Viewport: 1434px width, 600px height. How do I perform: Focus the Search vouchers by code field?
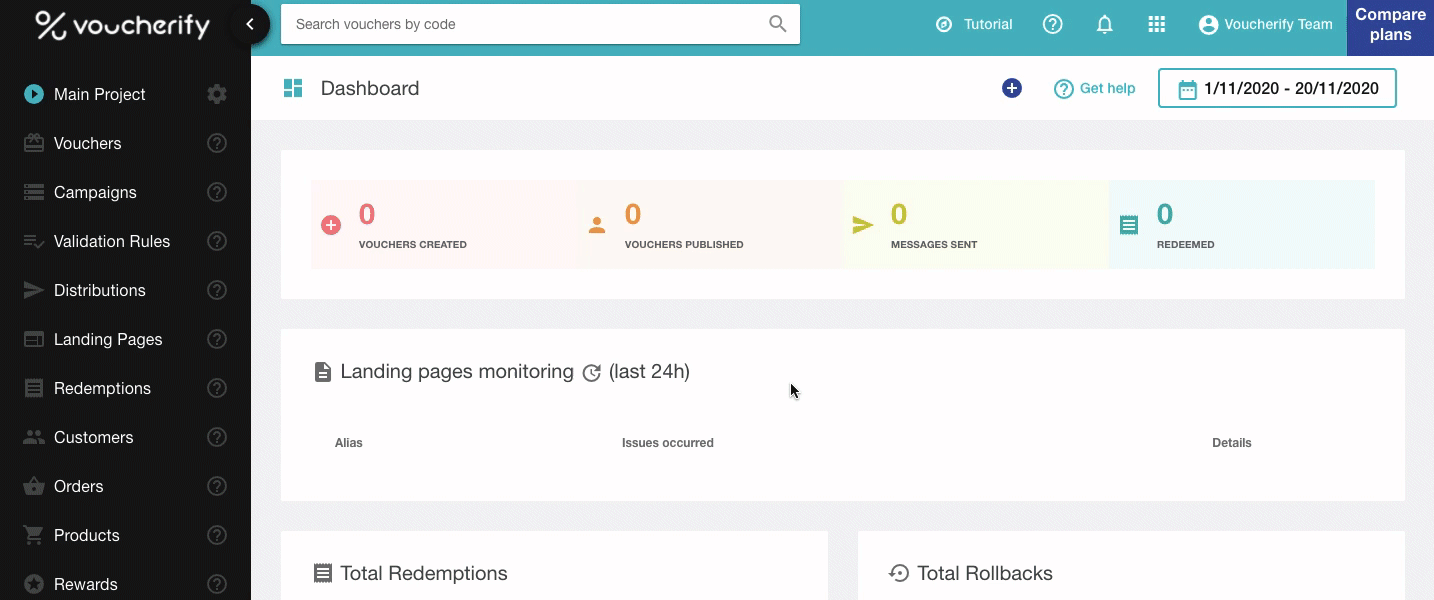click(x=540, y=24)
